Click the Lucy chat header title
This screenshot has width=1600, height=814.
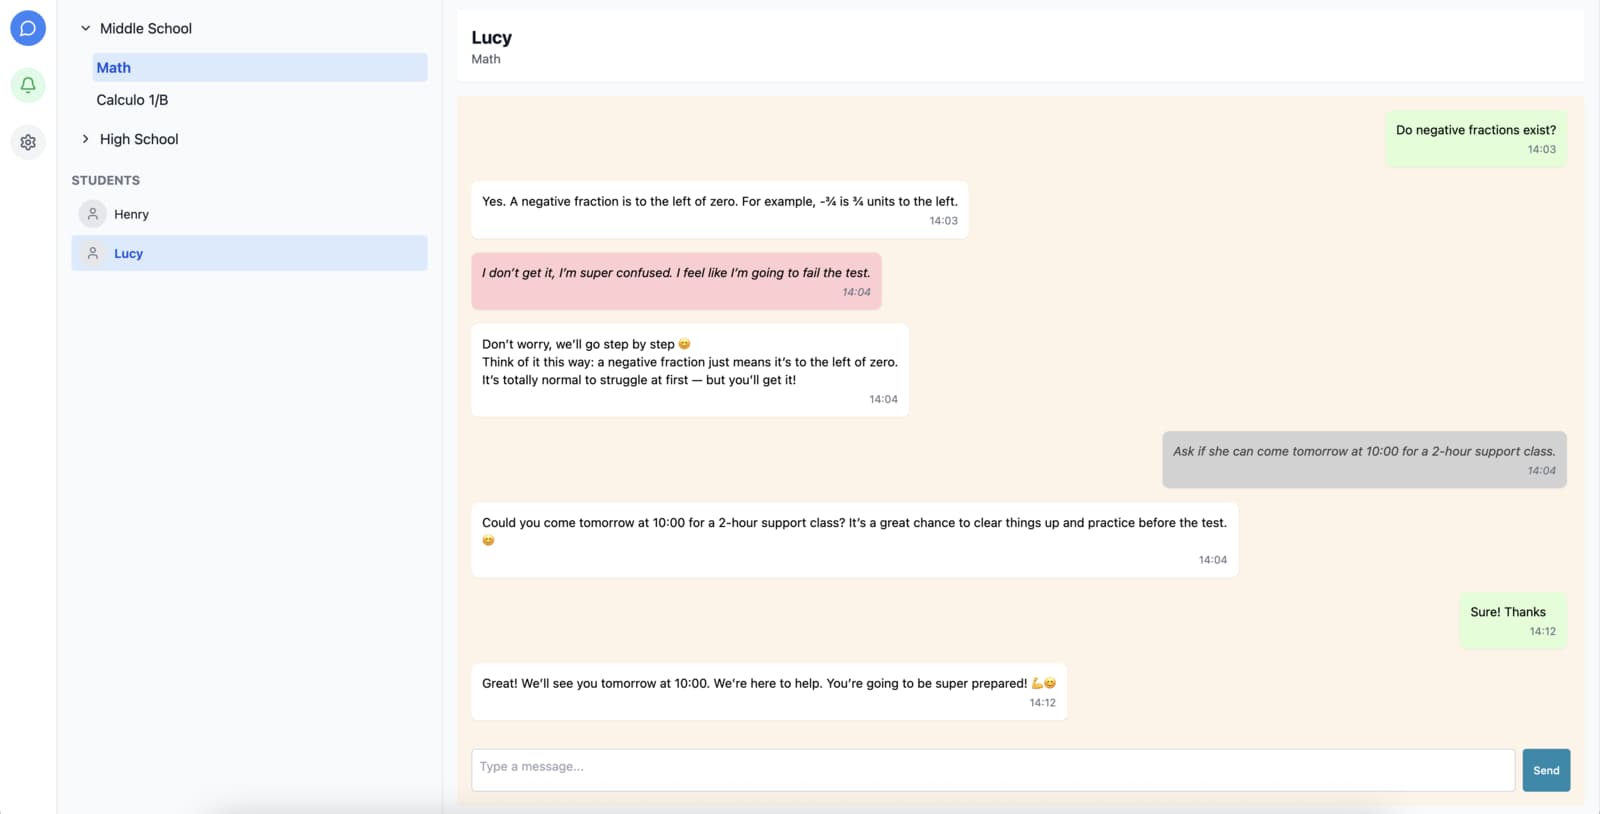(491, 38)
